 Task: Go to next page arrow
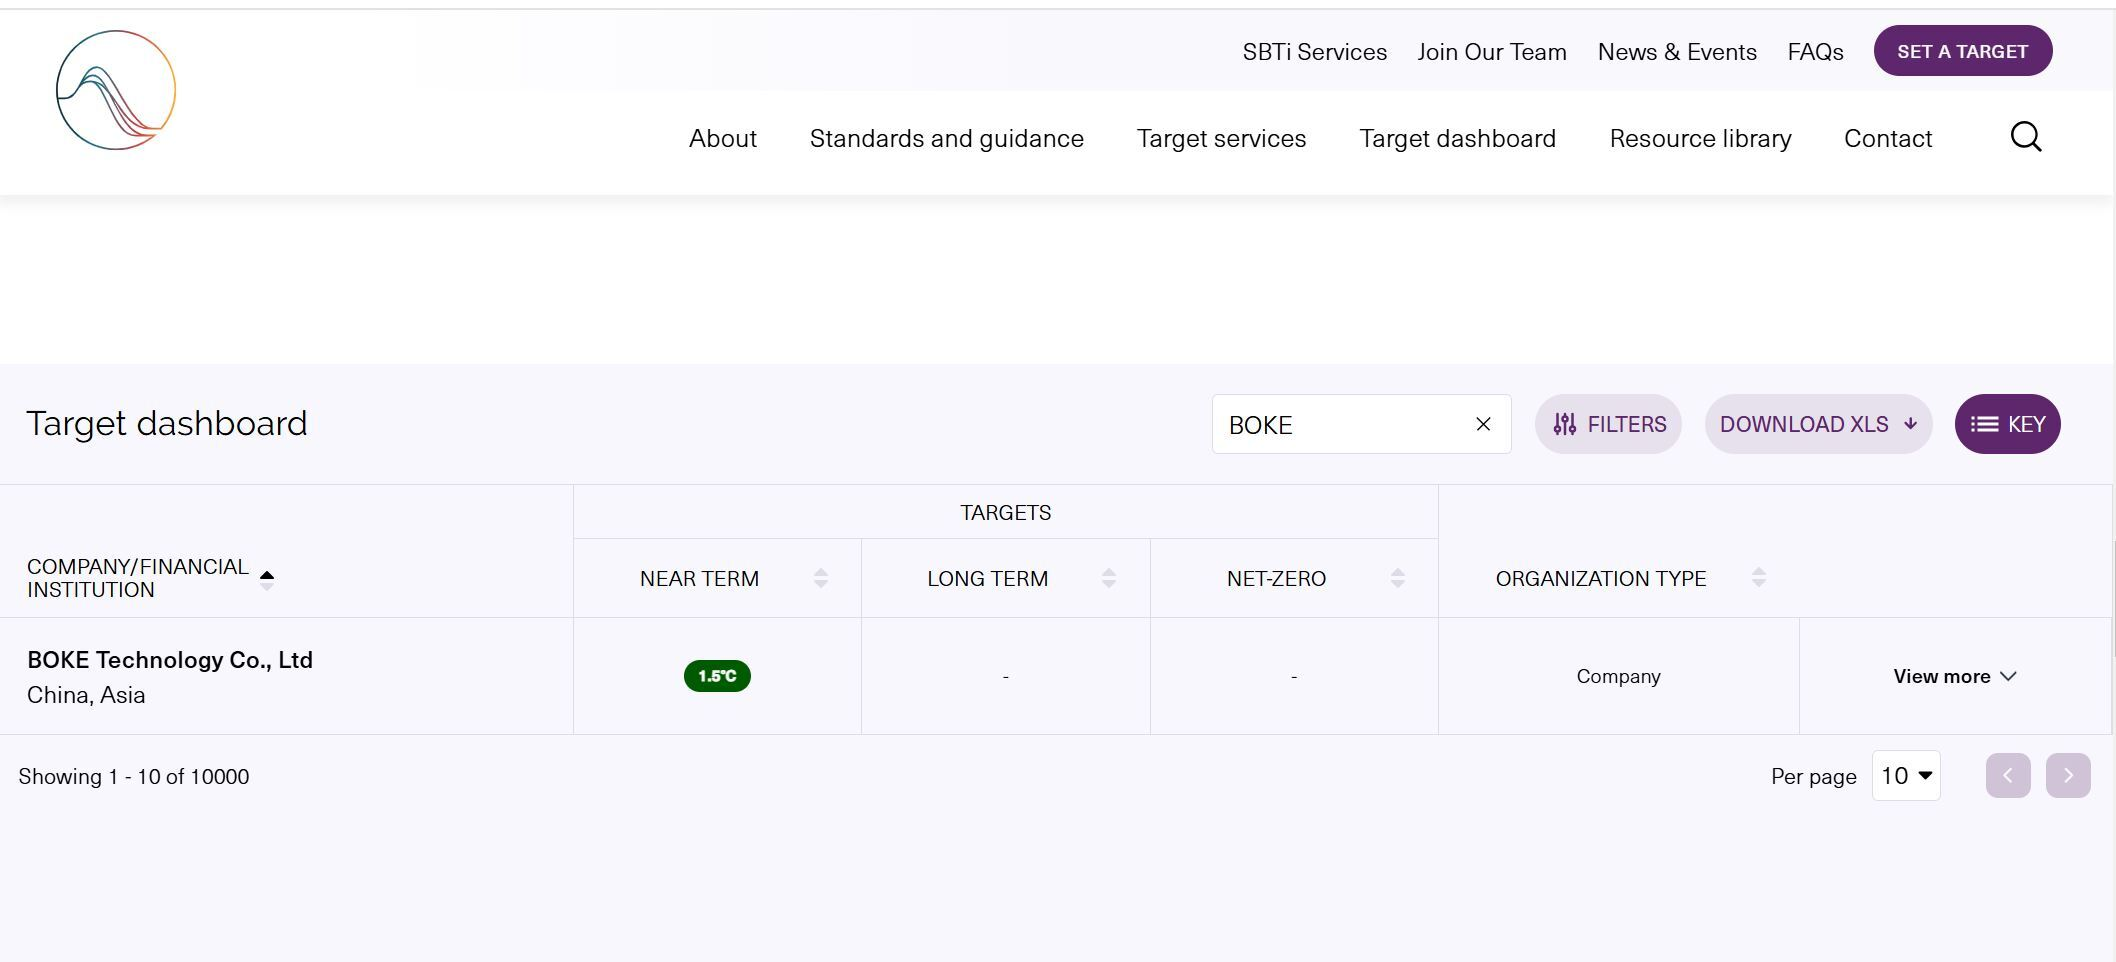[x=2068, y=776]
